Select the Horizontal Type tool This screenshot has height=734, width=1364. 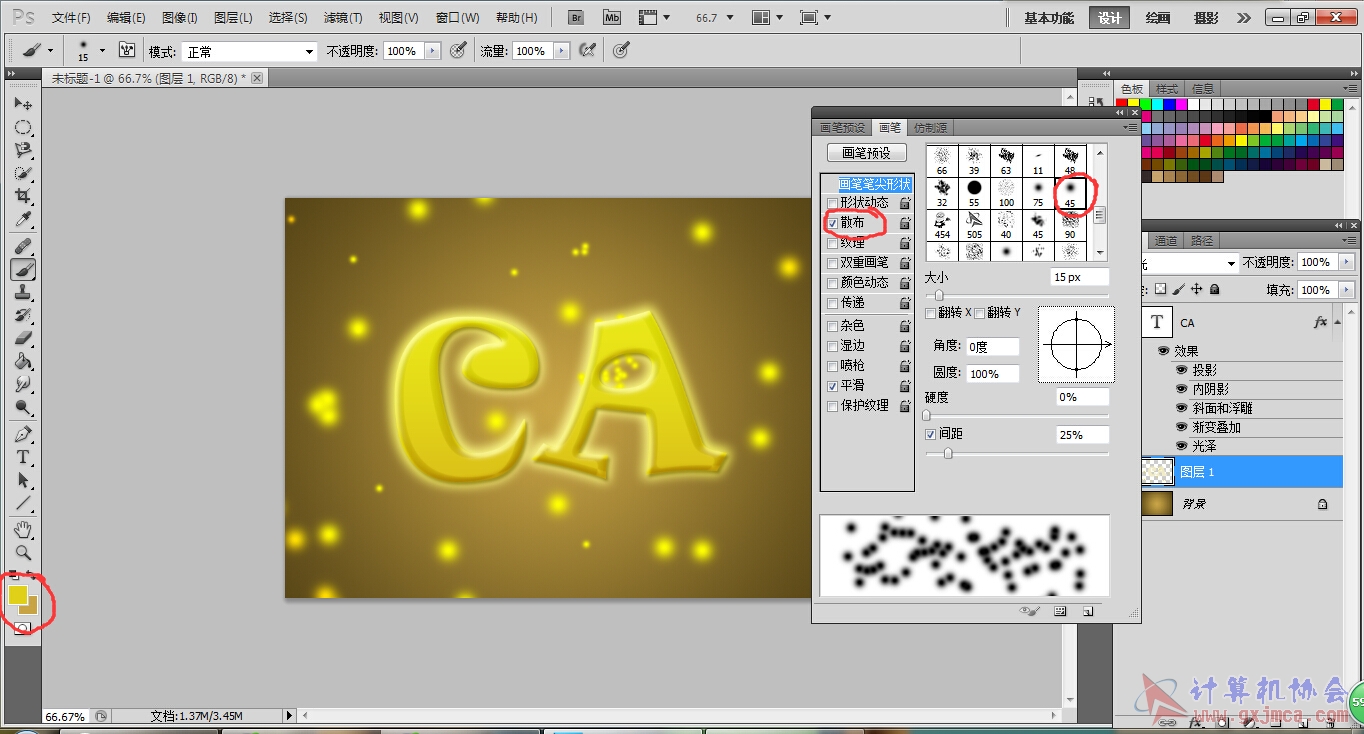pyautogui.click(x=23, y=457)
